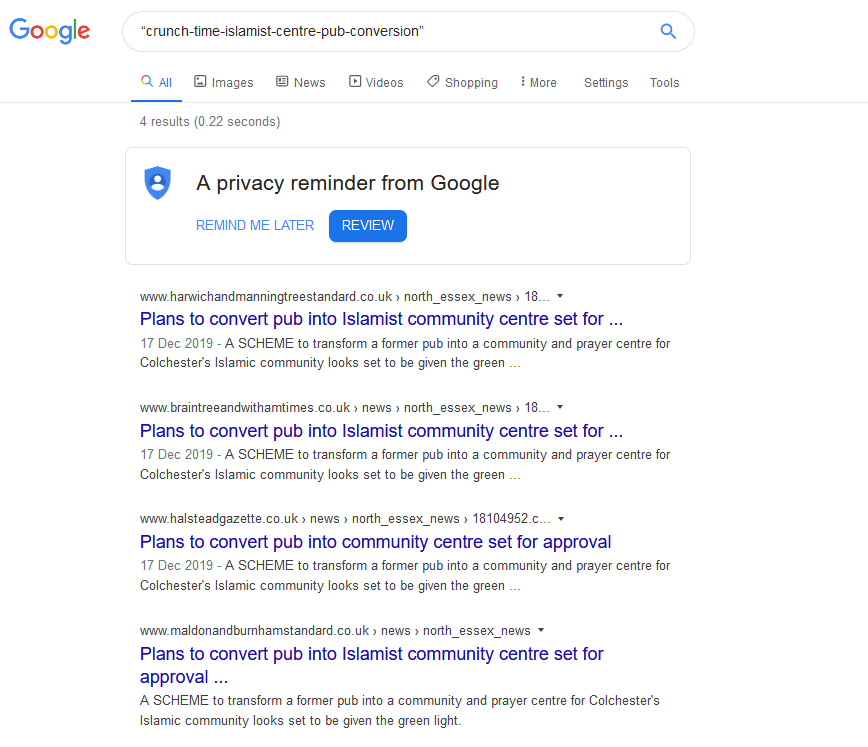868x747 pixels.
Task: Switch to the News results tab
Action: tap(300, 82)
